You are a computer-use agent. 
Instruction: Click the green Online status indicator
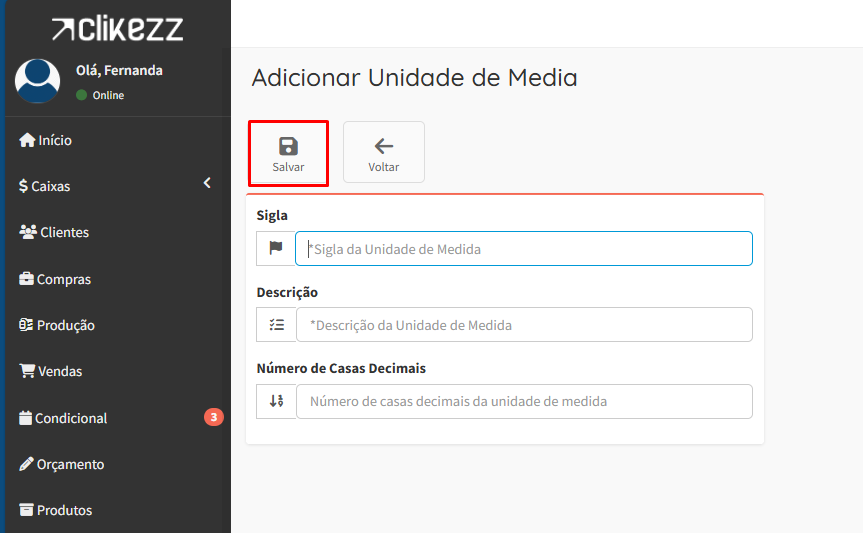(x=82, y=95)
